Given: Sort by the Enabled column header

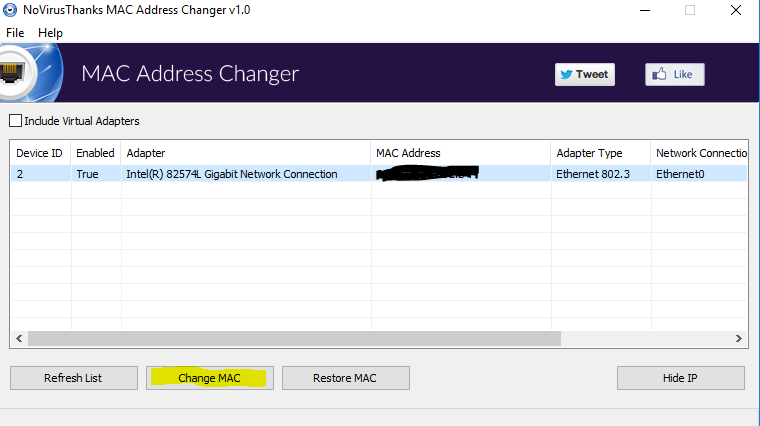Looking at the screenshot, I should (x=95, y=153).
